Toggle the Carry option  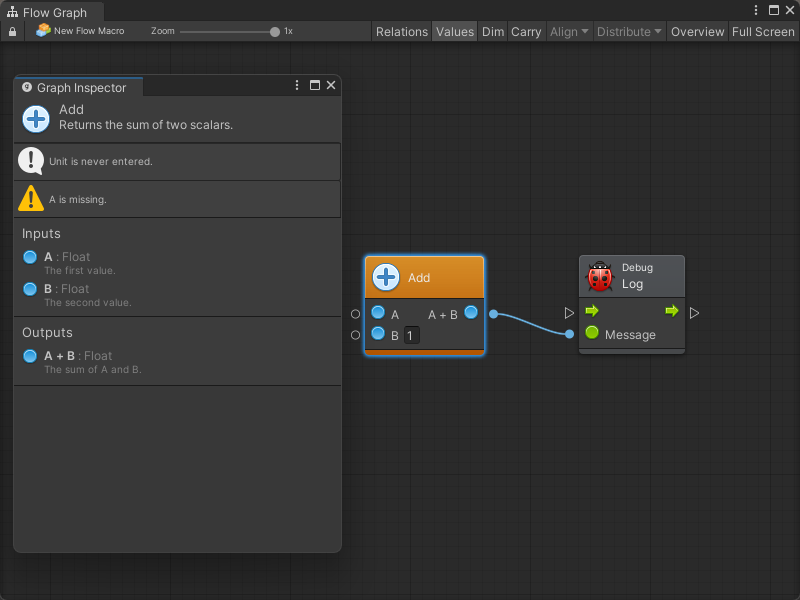pos(526,32)
